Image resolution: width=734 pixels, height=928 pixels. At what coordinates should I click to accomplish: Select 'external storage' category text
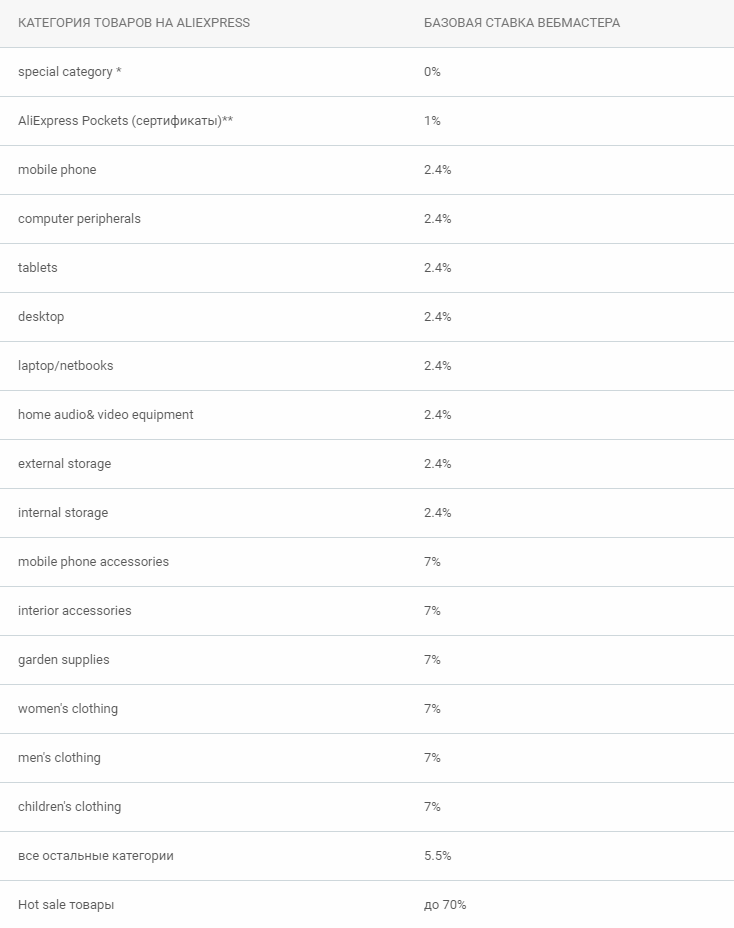(64, 464)
